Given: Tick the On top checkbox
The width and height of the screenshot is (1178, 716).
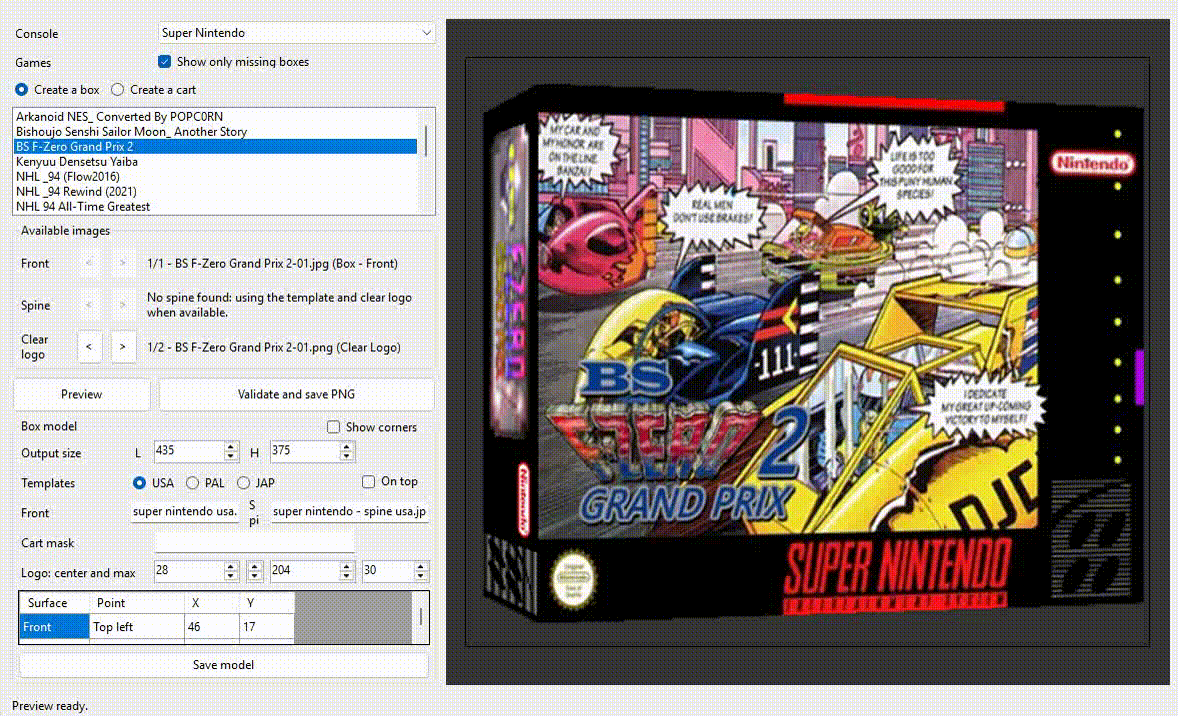Looking at the screenshot, I should [x=368, y=482].
